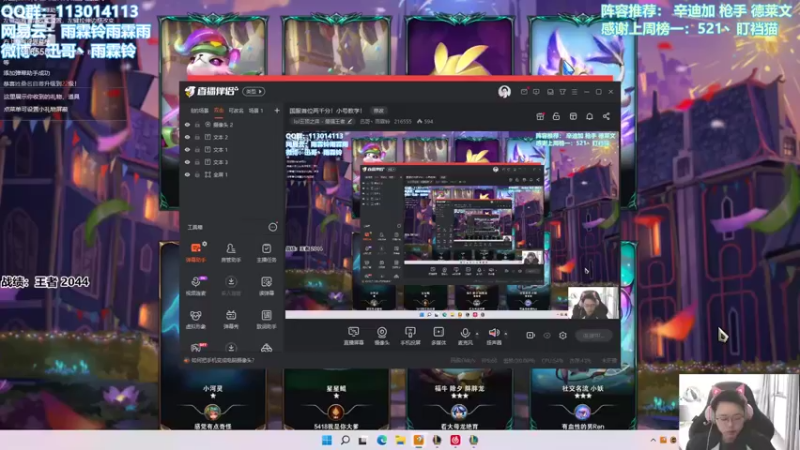Switch to the 场景 1 tab
Viewport: 800px width, 450px height.
[256, 110]
